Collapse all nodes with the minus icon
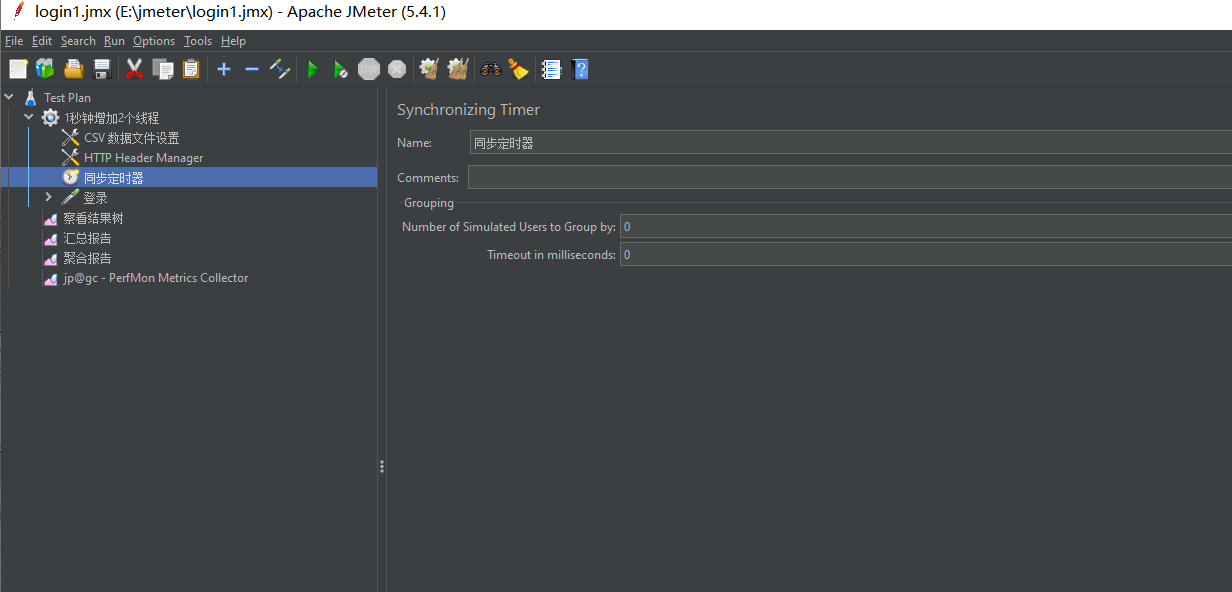 tap(252, 69)
